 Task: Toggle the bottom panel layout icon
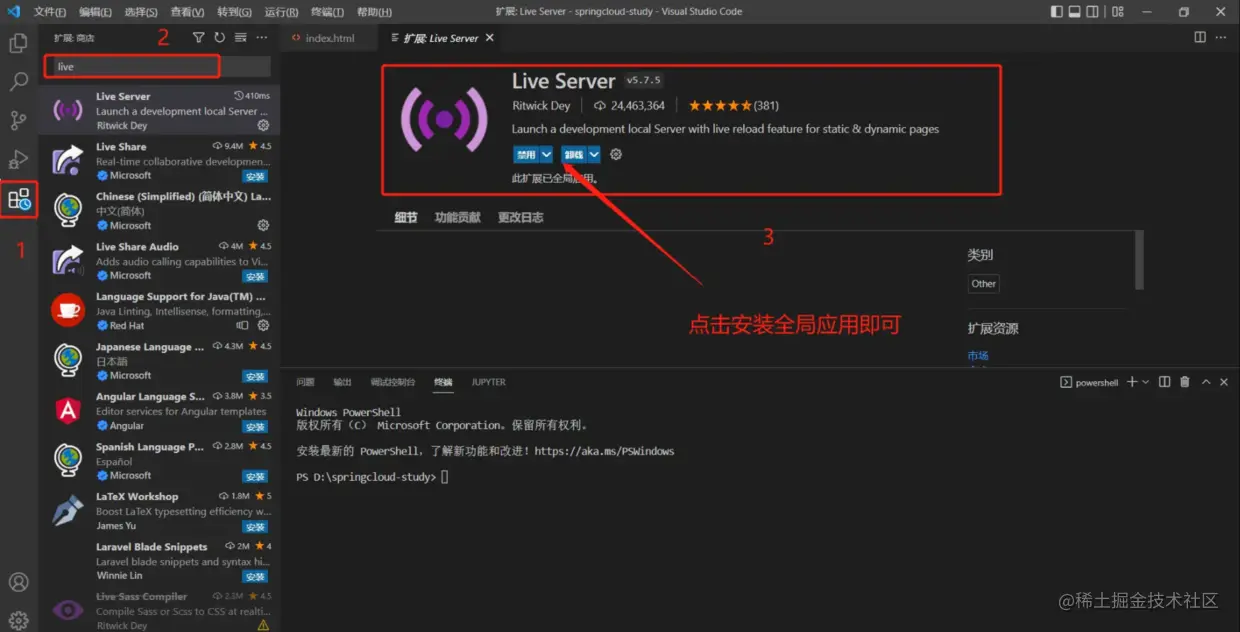1075,12
